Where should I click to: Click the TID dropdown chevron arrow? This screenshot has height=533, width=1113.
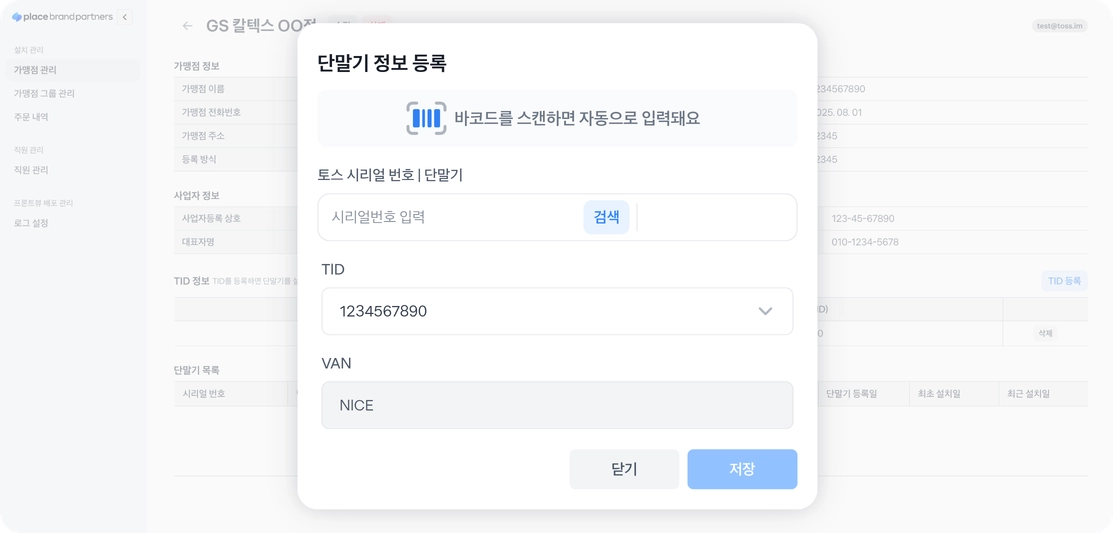tap(765, 311)
